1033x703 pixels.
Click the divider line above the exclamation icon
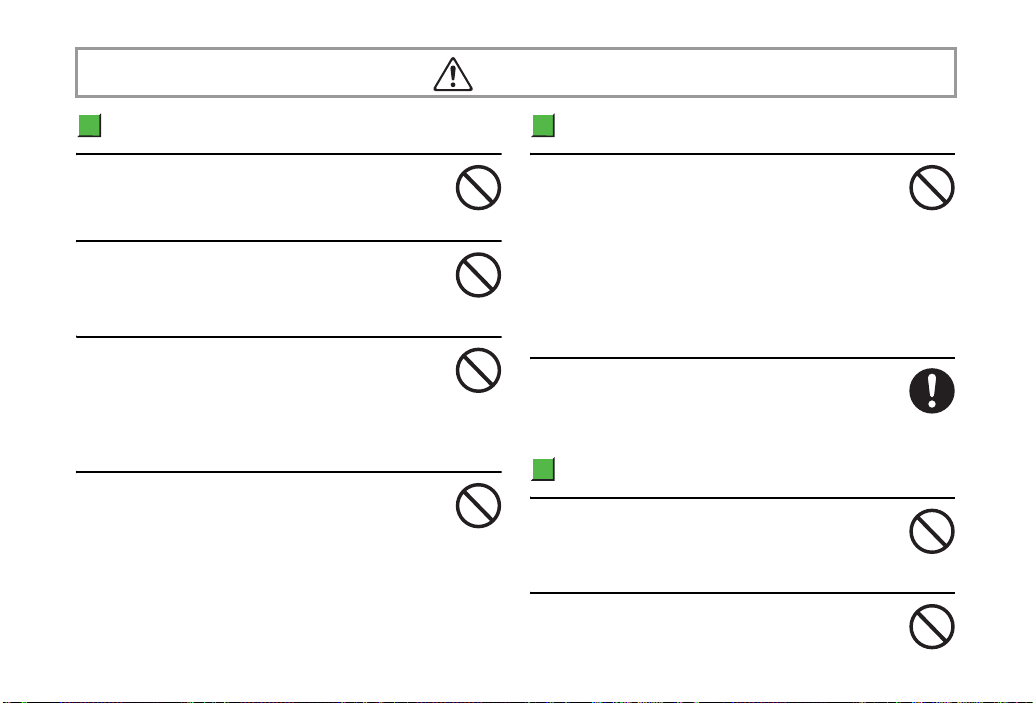(x=742, y=358)
